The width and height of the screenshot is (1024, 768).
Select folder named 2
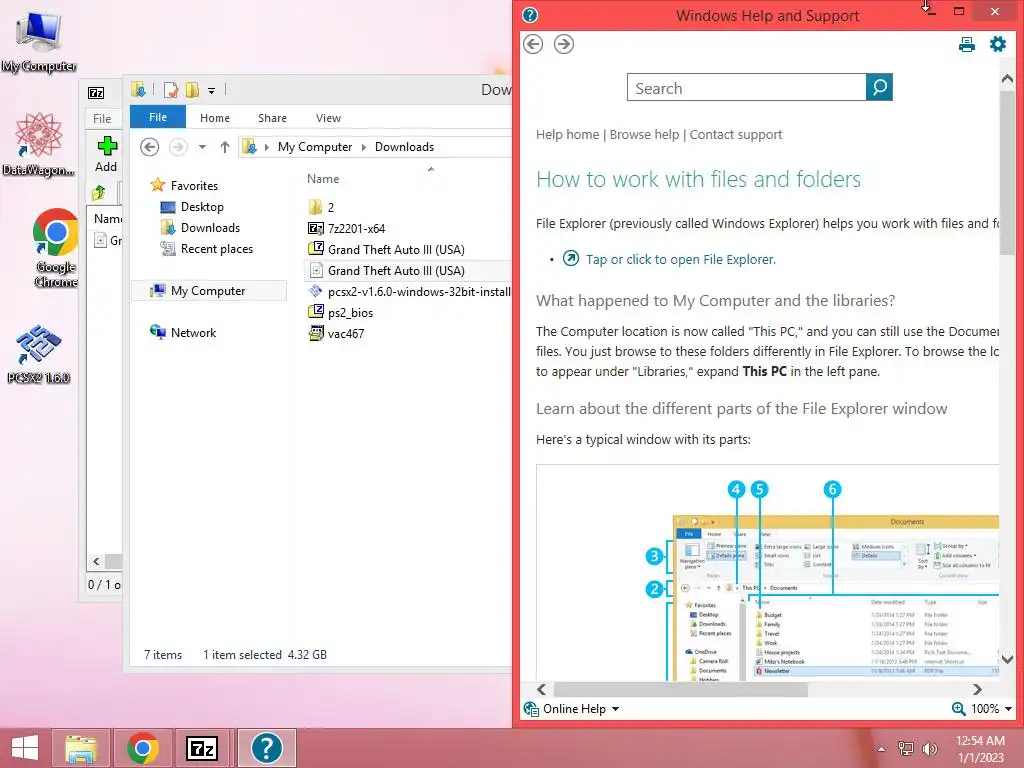click(330, 208)
